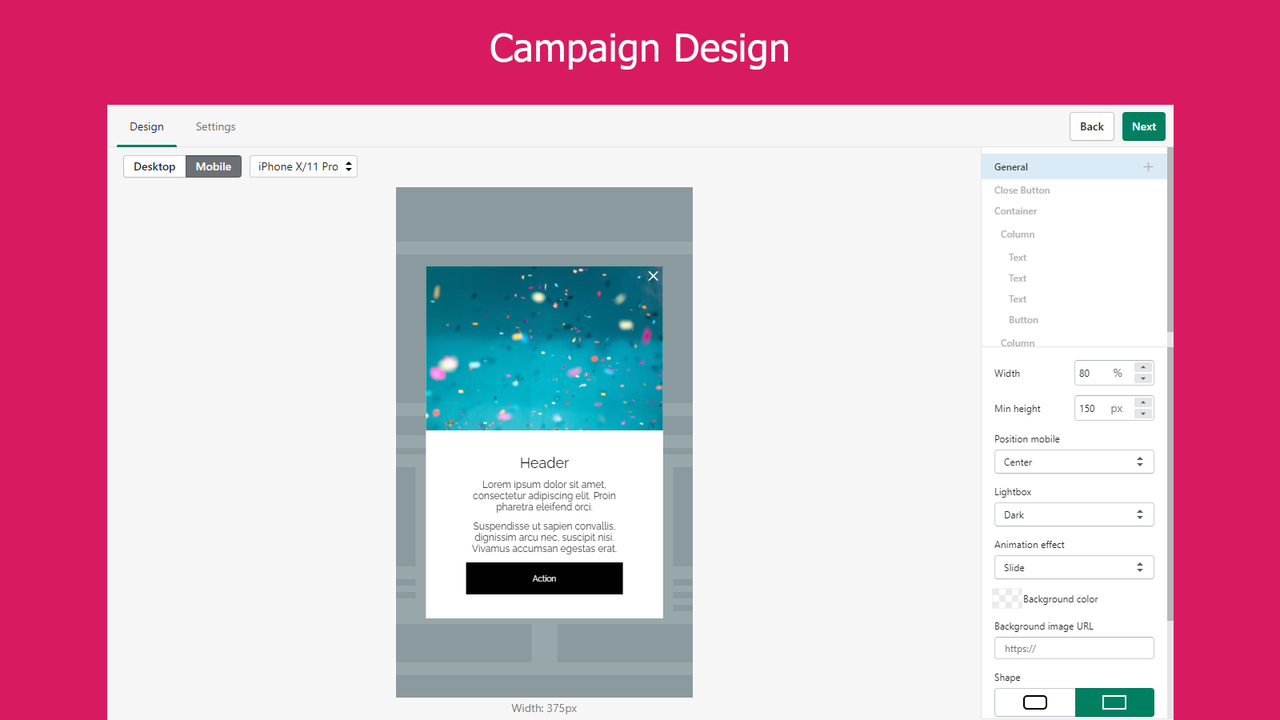The width and height of the screenshot is (1280, 720).
Task: Switch to the Settings tab
Action: (215, 126)
